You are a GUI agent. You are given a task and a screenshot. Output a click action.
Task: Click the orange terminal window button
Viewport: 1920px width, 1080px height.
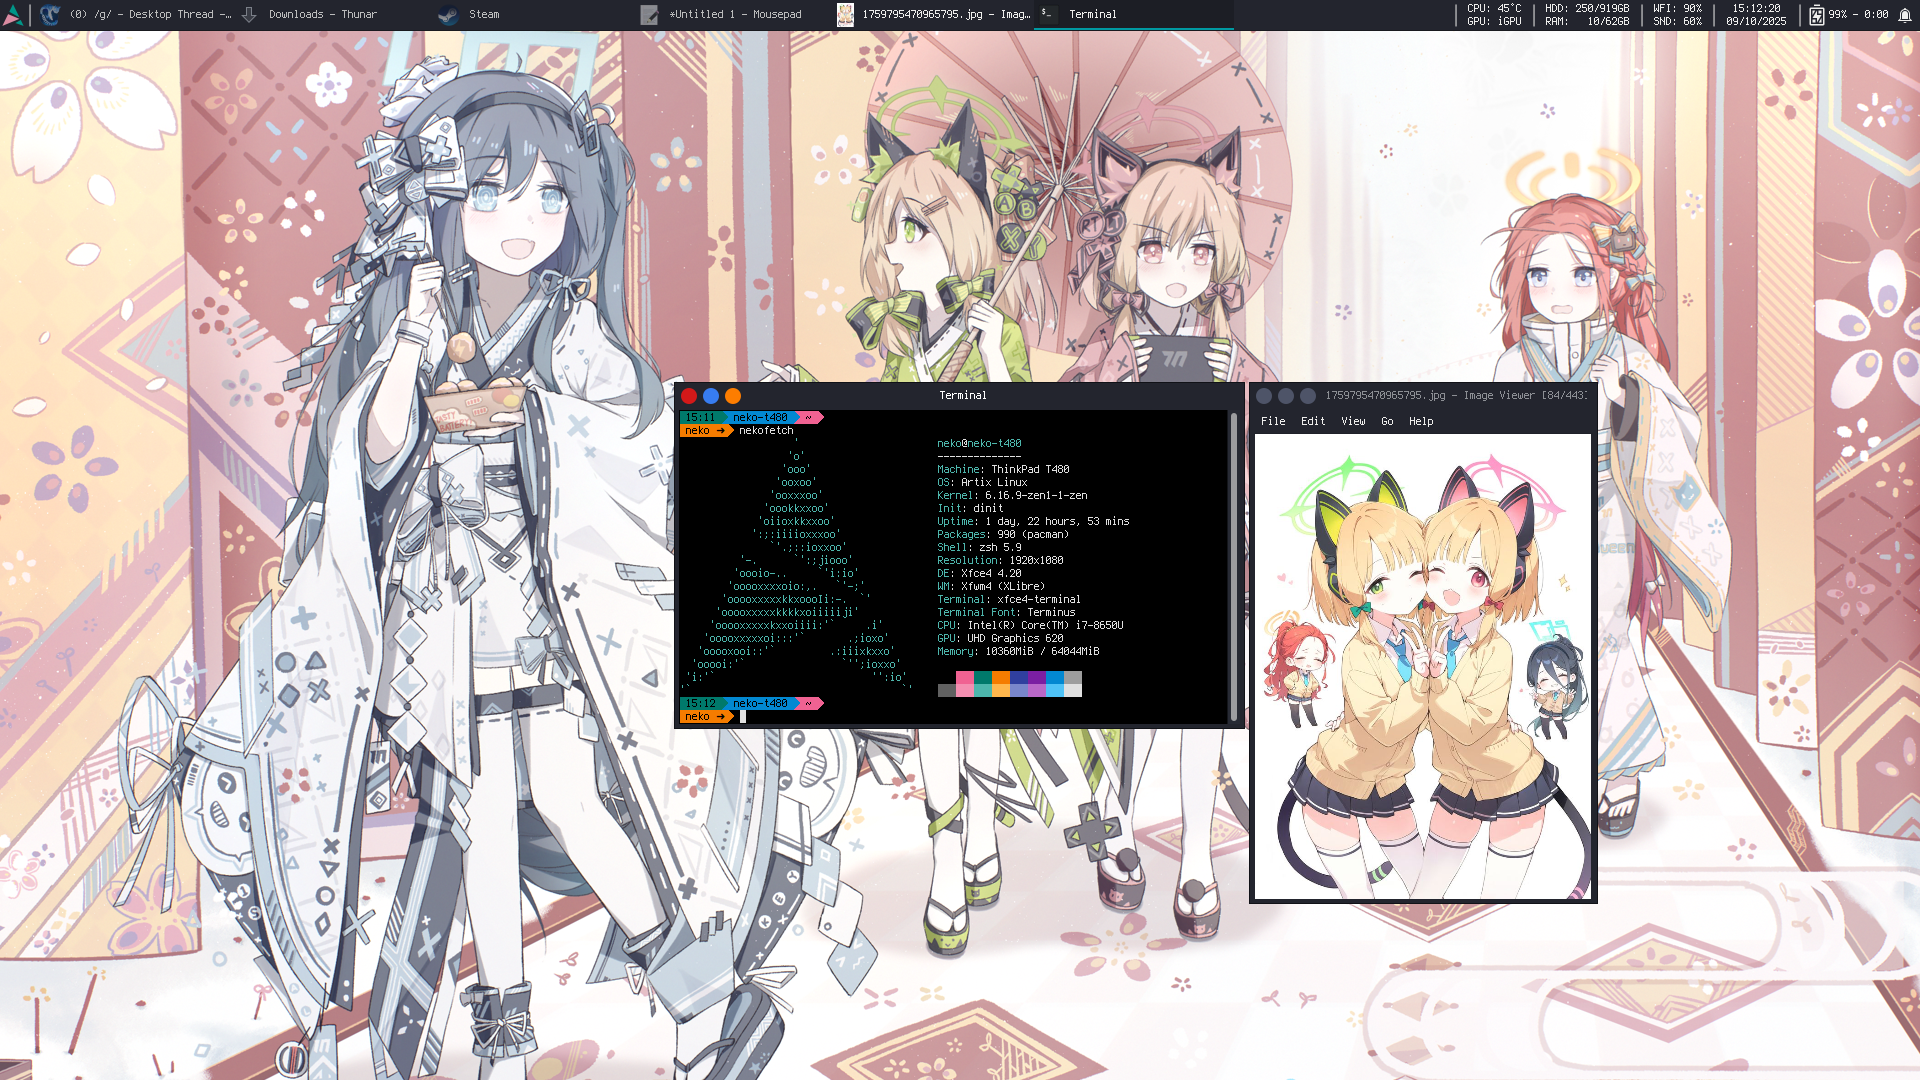733,396
